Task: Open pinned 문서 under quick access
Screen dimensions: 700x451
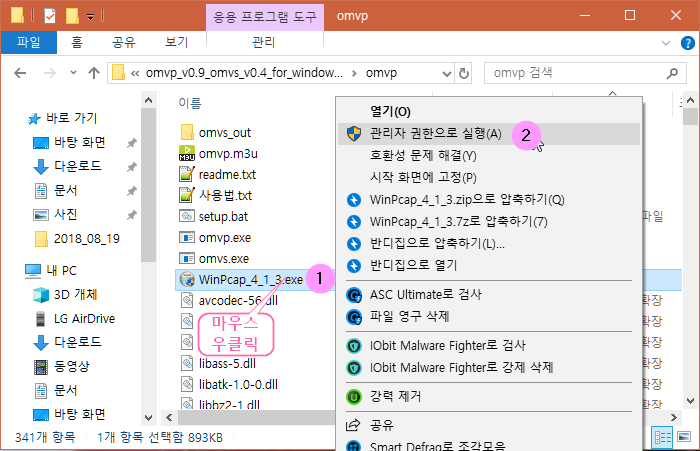Action: (x=66, y=191)
